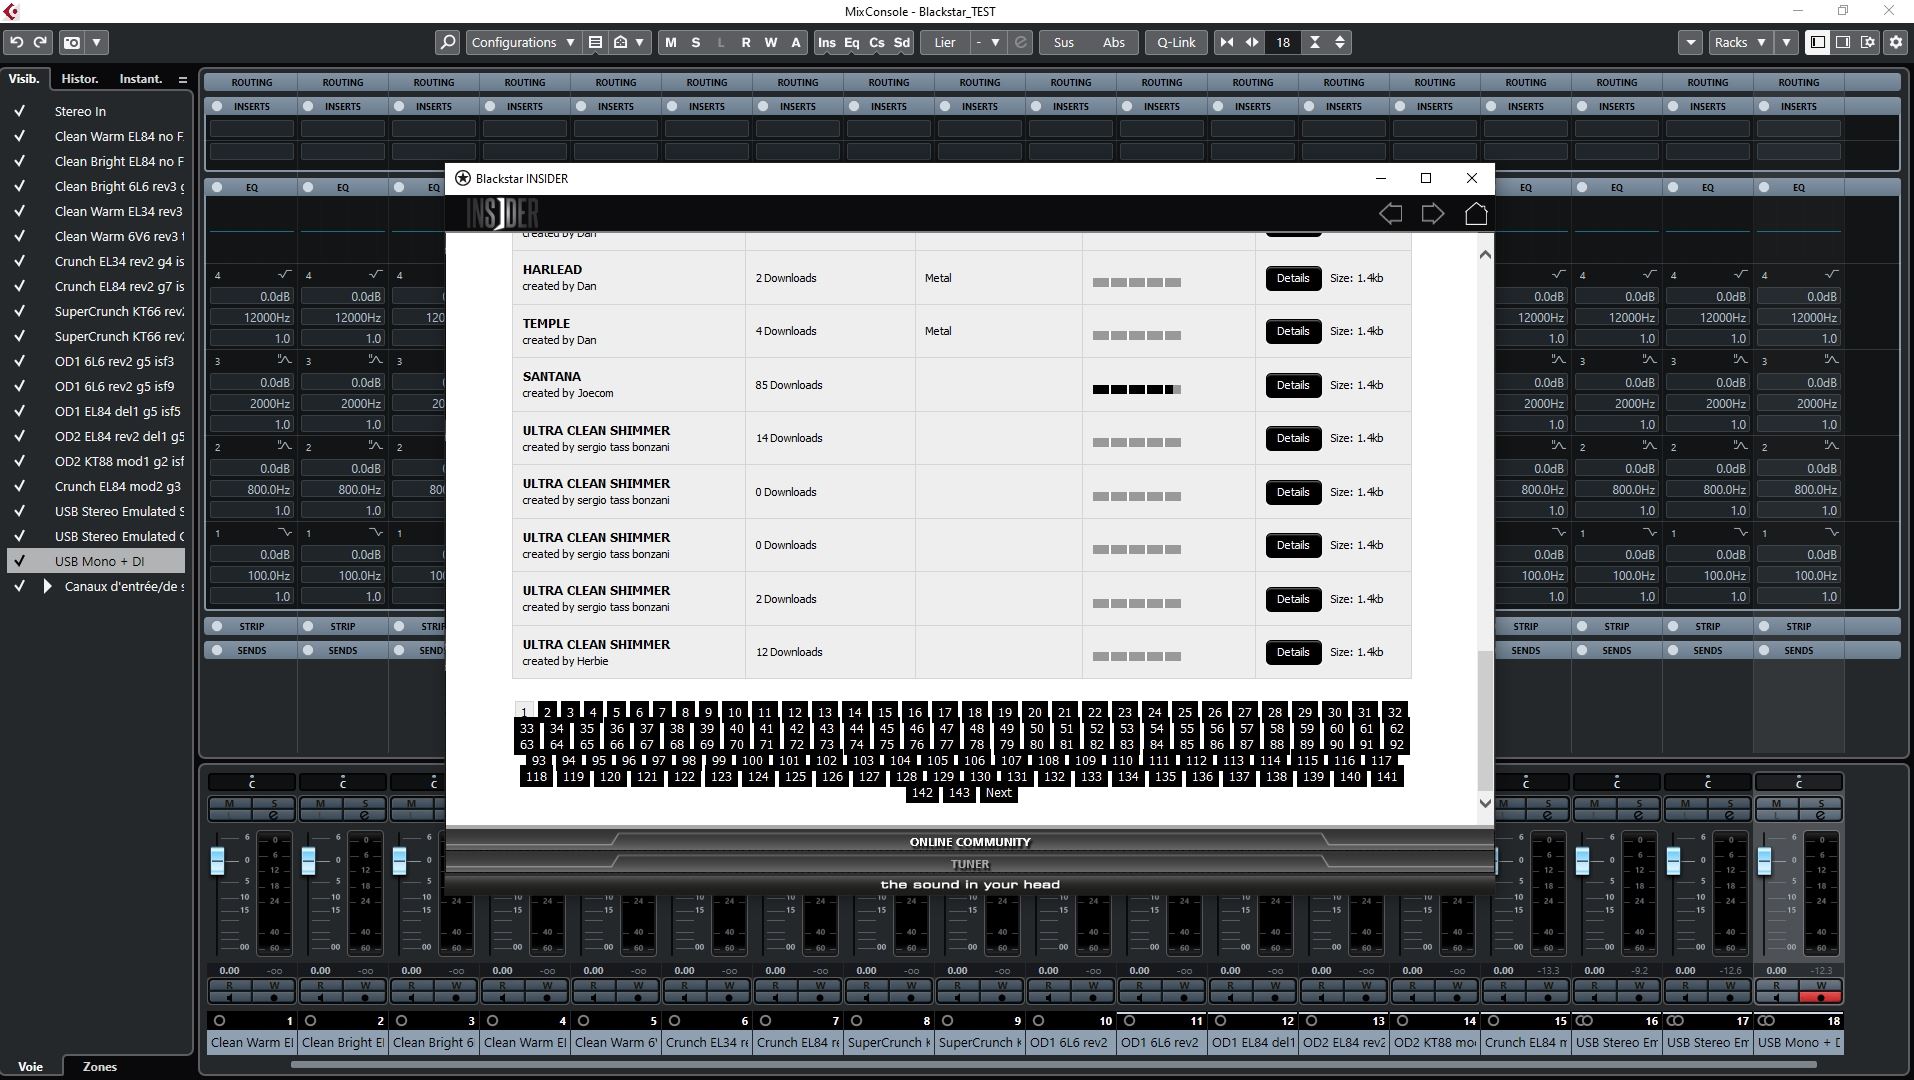The image size is (1914, 1080).
Task: Open the channel search magnifier
Action: click(x=447, y=42)
